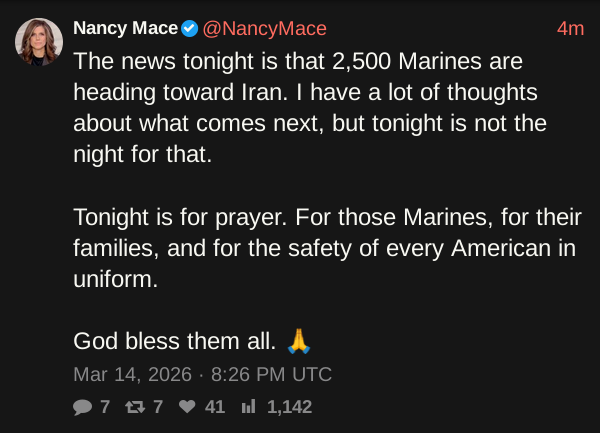Click the folded hands prayer emoji
The width and height of the screenshot is (600, 433).
tap(299, 342)
